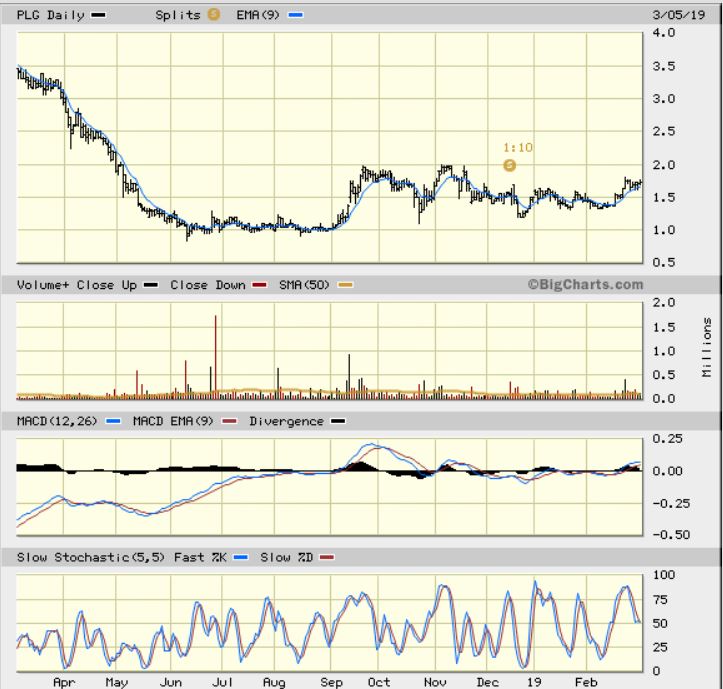The image size is (723, 689).
Task: Click the 'Oct' month axis label
Action: pos(379,682)
